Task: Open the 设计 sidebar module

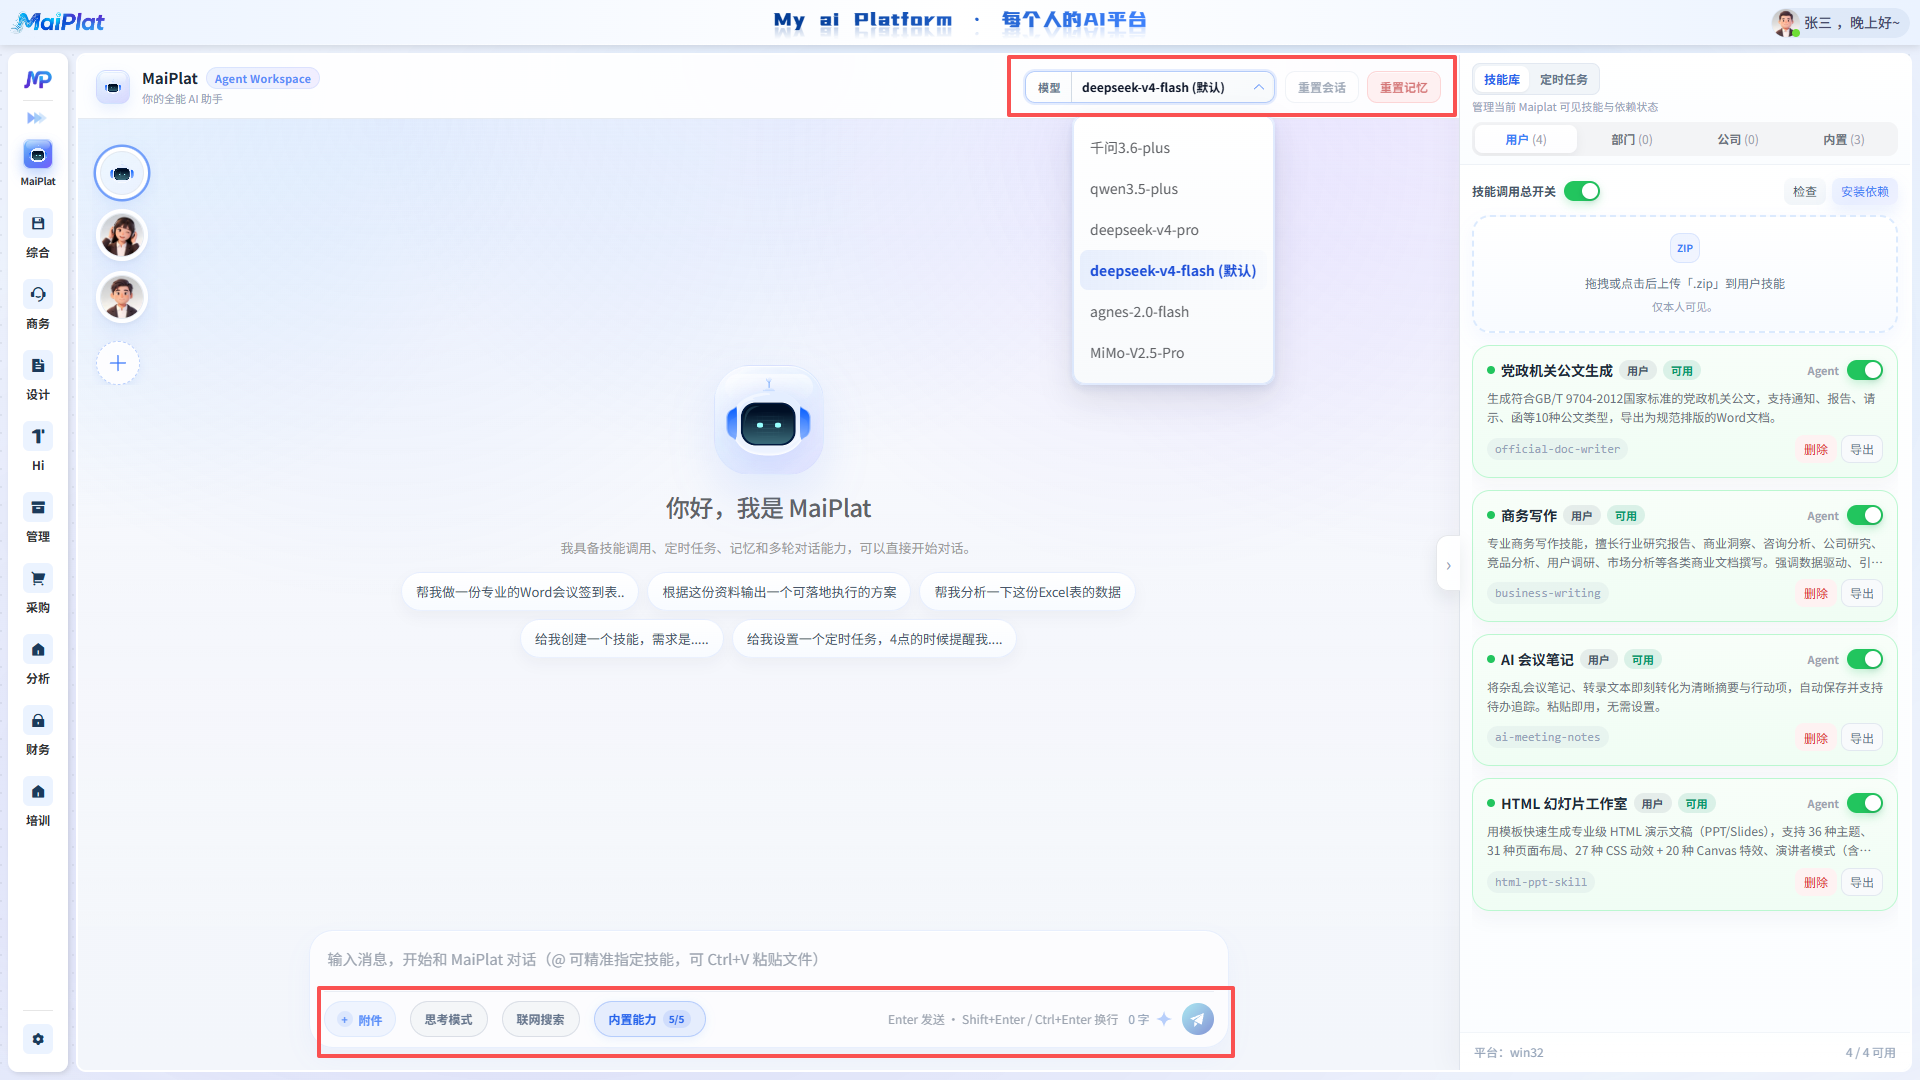Action: (x=38, y=377)
